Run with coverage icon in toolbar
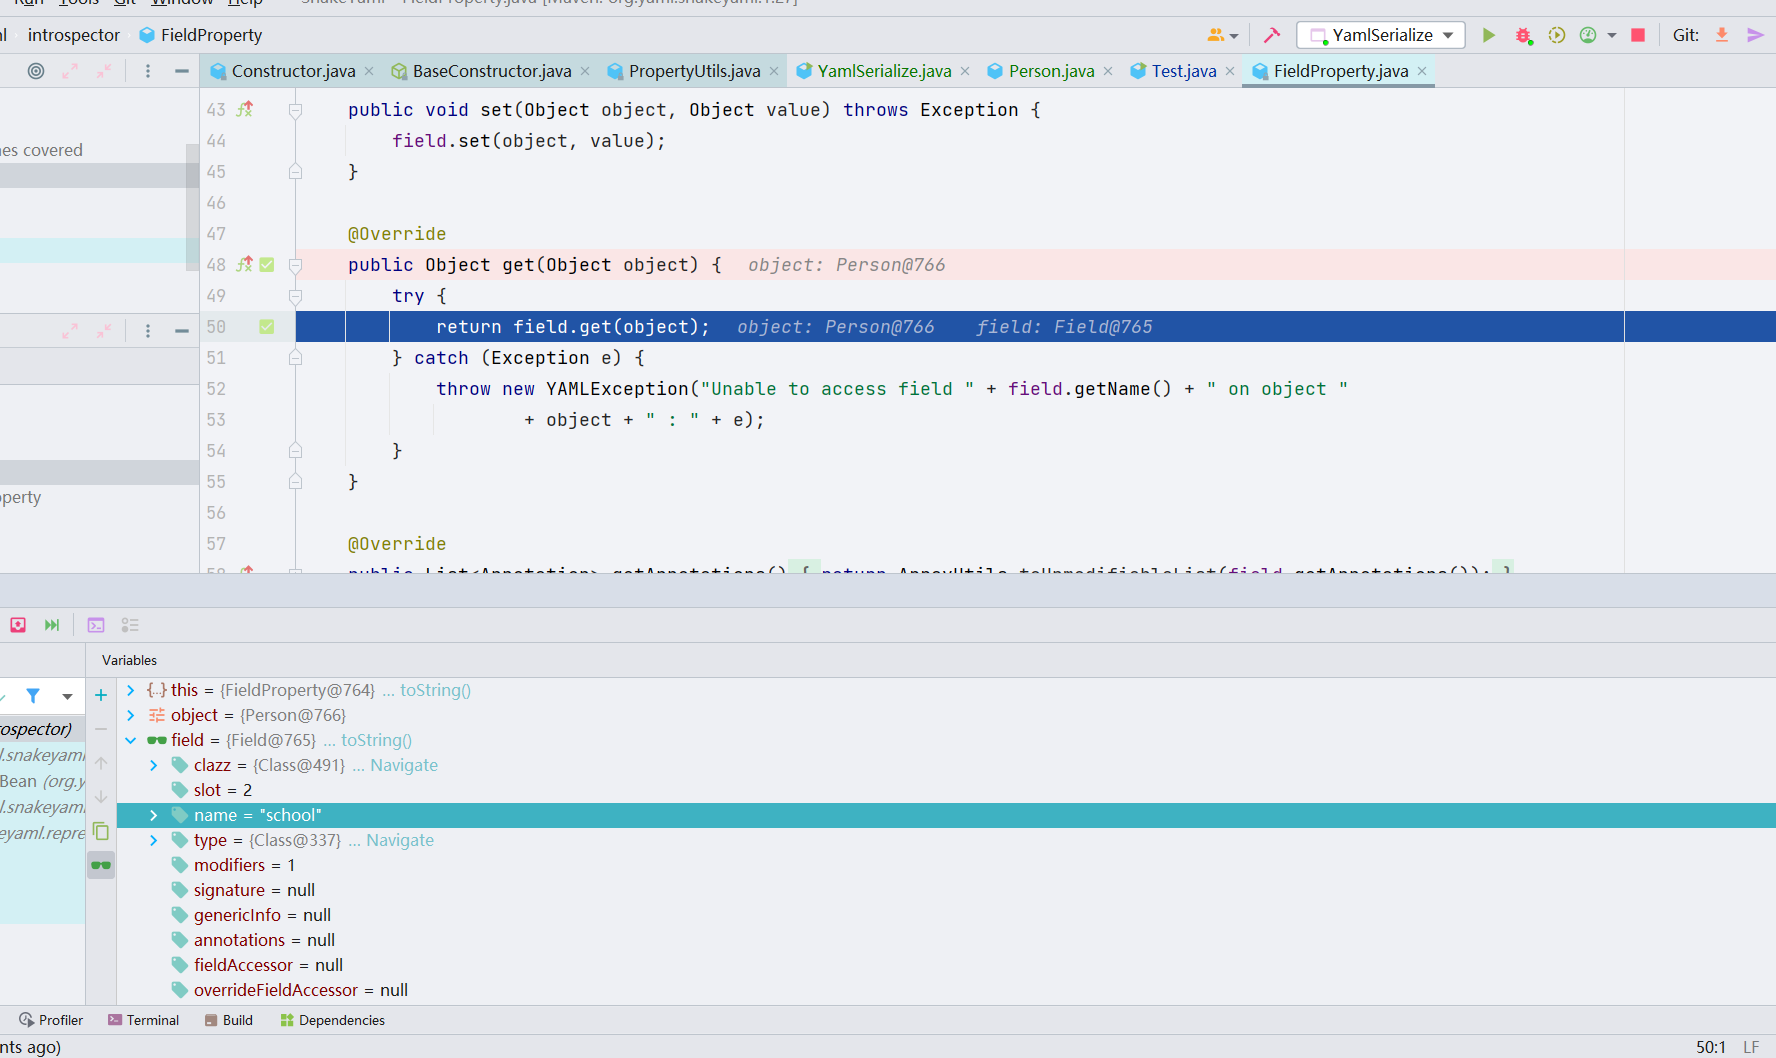This screenshot has height=1058, width=1776. pos(1556,35)
